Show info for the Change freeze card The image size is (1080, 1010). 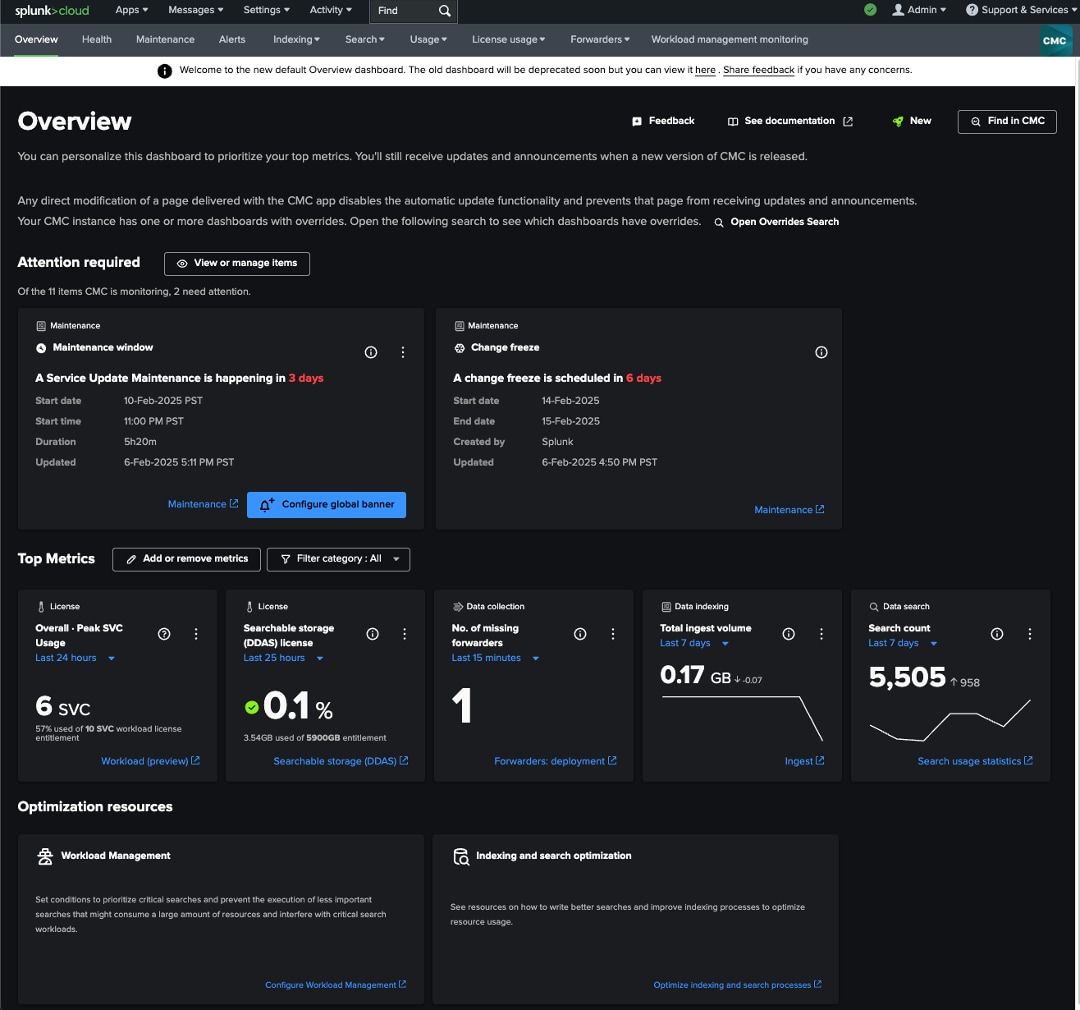[821, 352]
